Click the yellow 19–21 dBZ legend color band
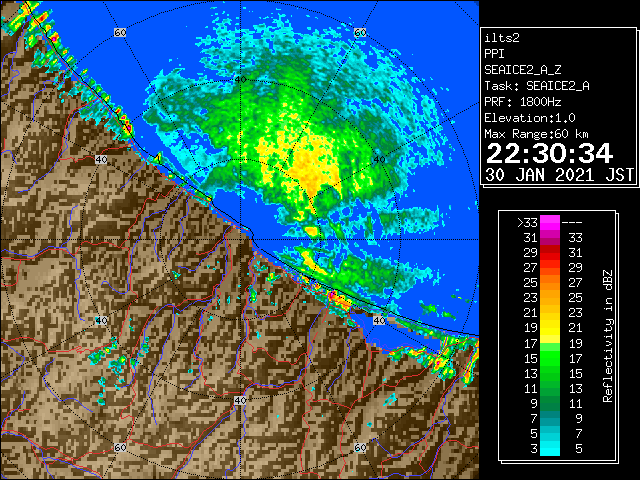Screen dimensions: 640x480 (550, 328)
